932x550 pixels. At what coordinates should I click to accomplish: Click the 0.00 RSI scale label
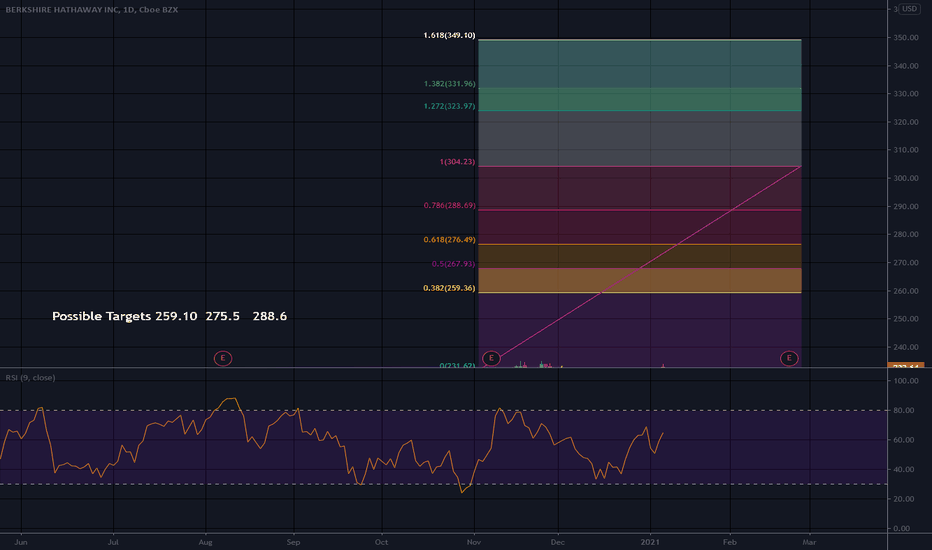tap(902, 528)
